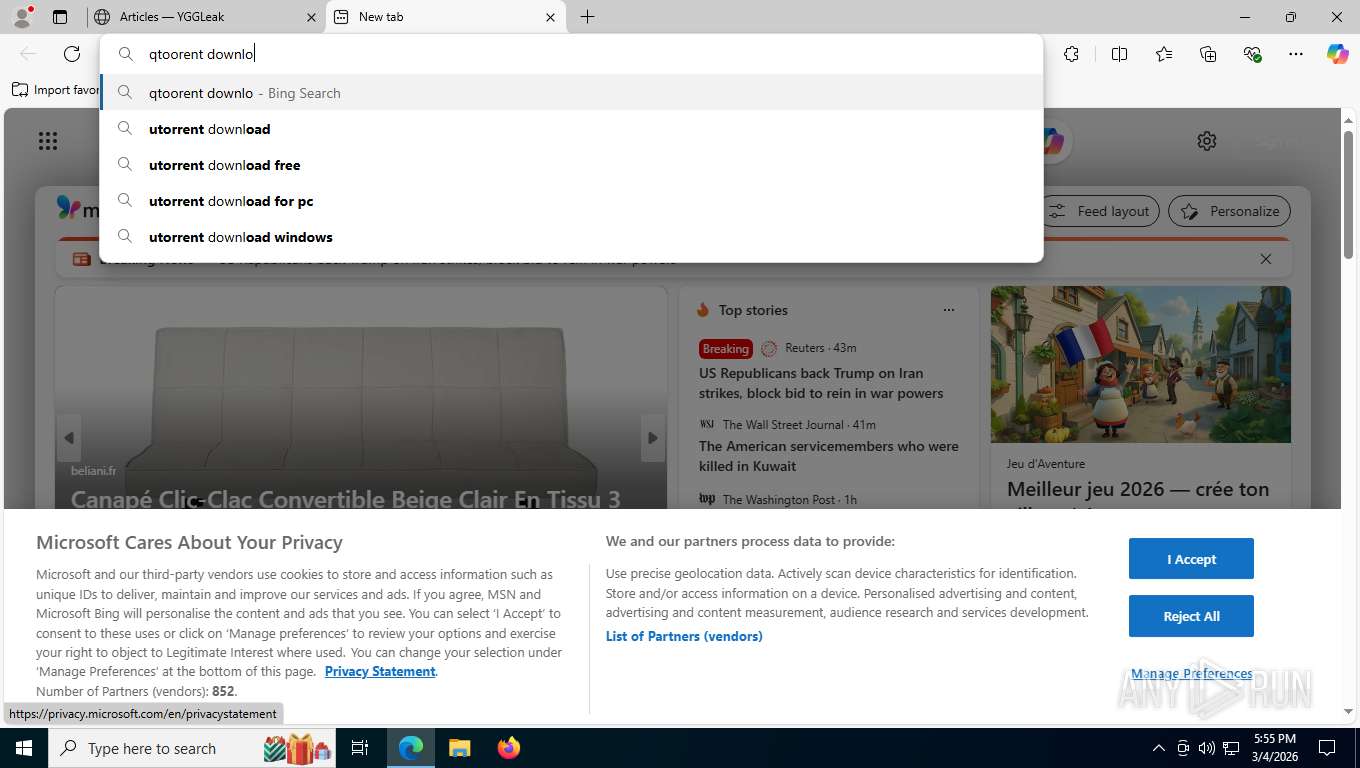Open the Extensions puzzle icon

1071,54
